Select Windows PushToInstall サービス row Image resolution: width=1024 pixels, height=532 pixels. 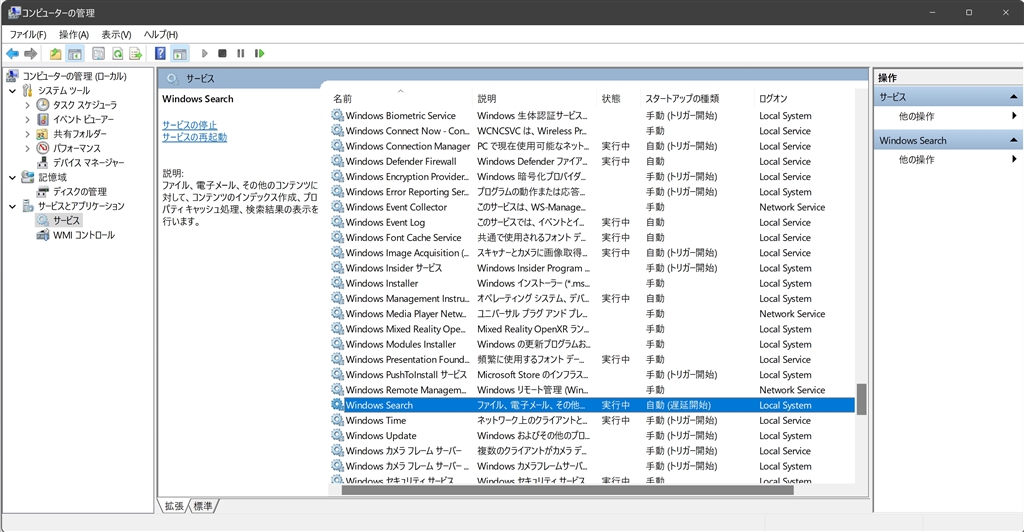tap(592, 375)
